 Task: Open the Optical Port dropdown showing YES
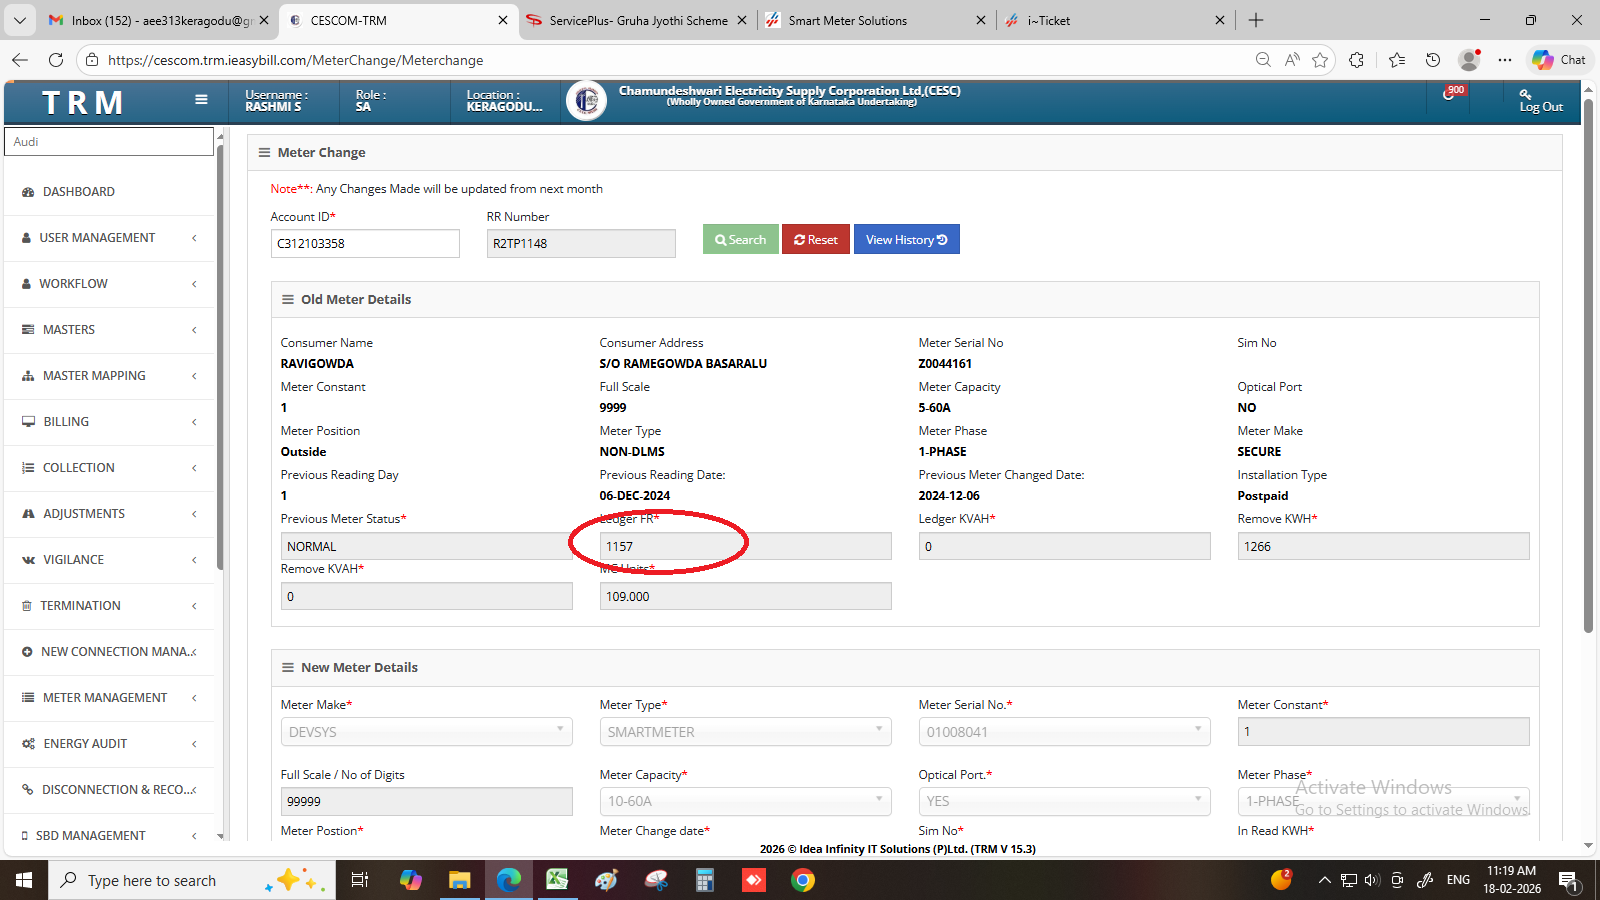tap(1064, 801)
